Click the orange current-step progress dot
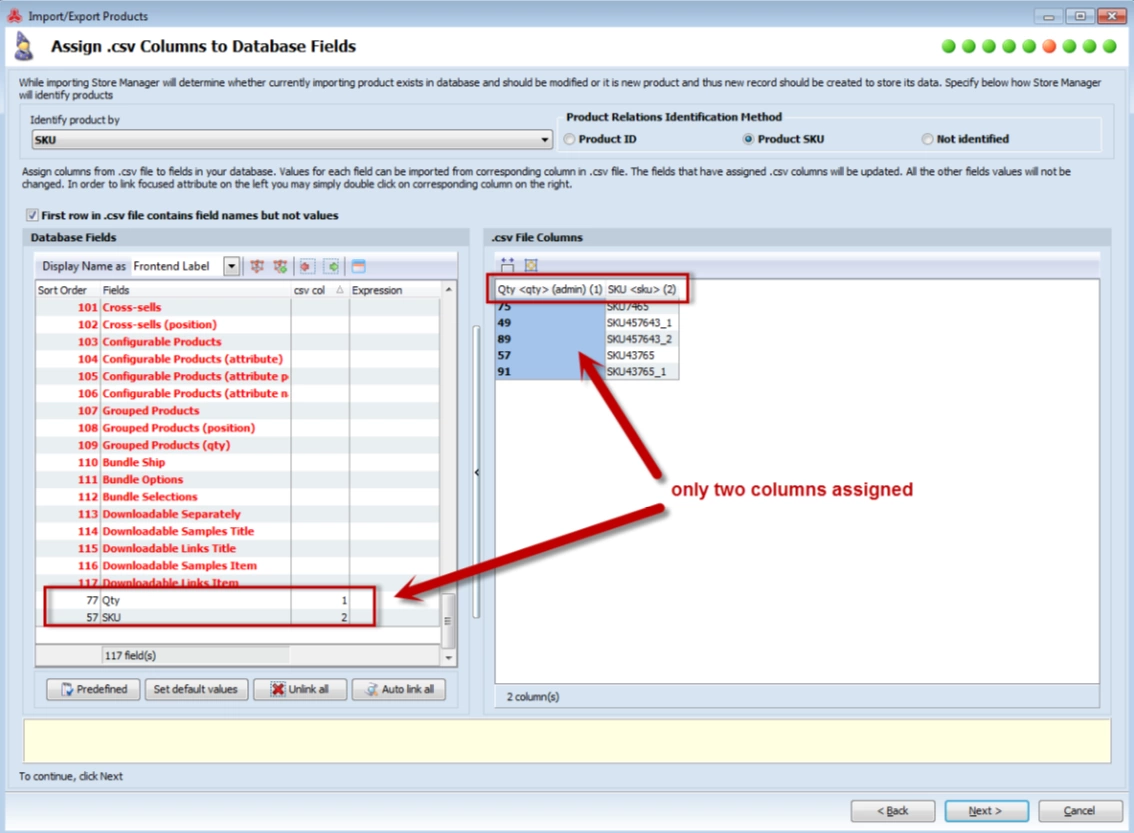This screenshot has height=833, width=1134. pos(1049,46)
